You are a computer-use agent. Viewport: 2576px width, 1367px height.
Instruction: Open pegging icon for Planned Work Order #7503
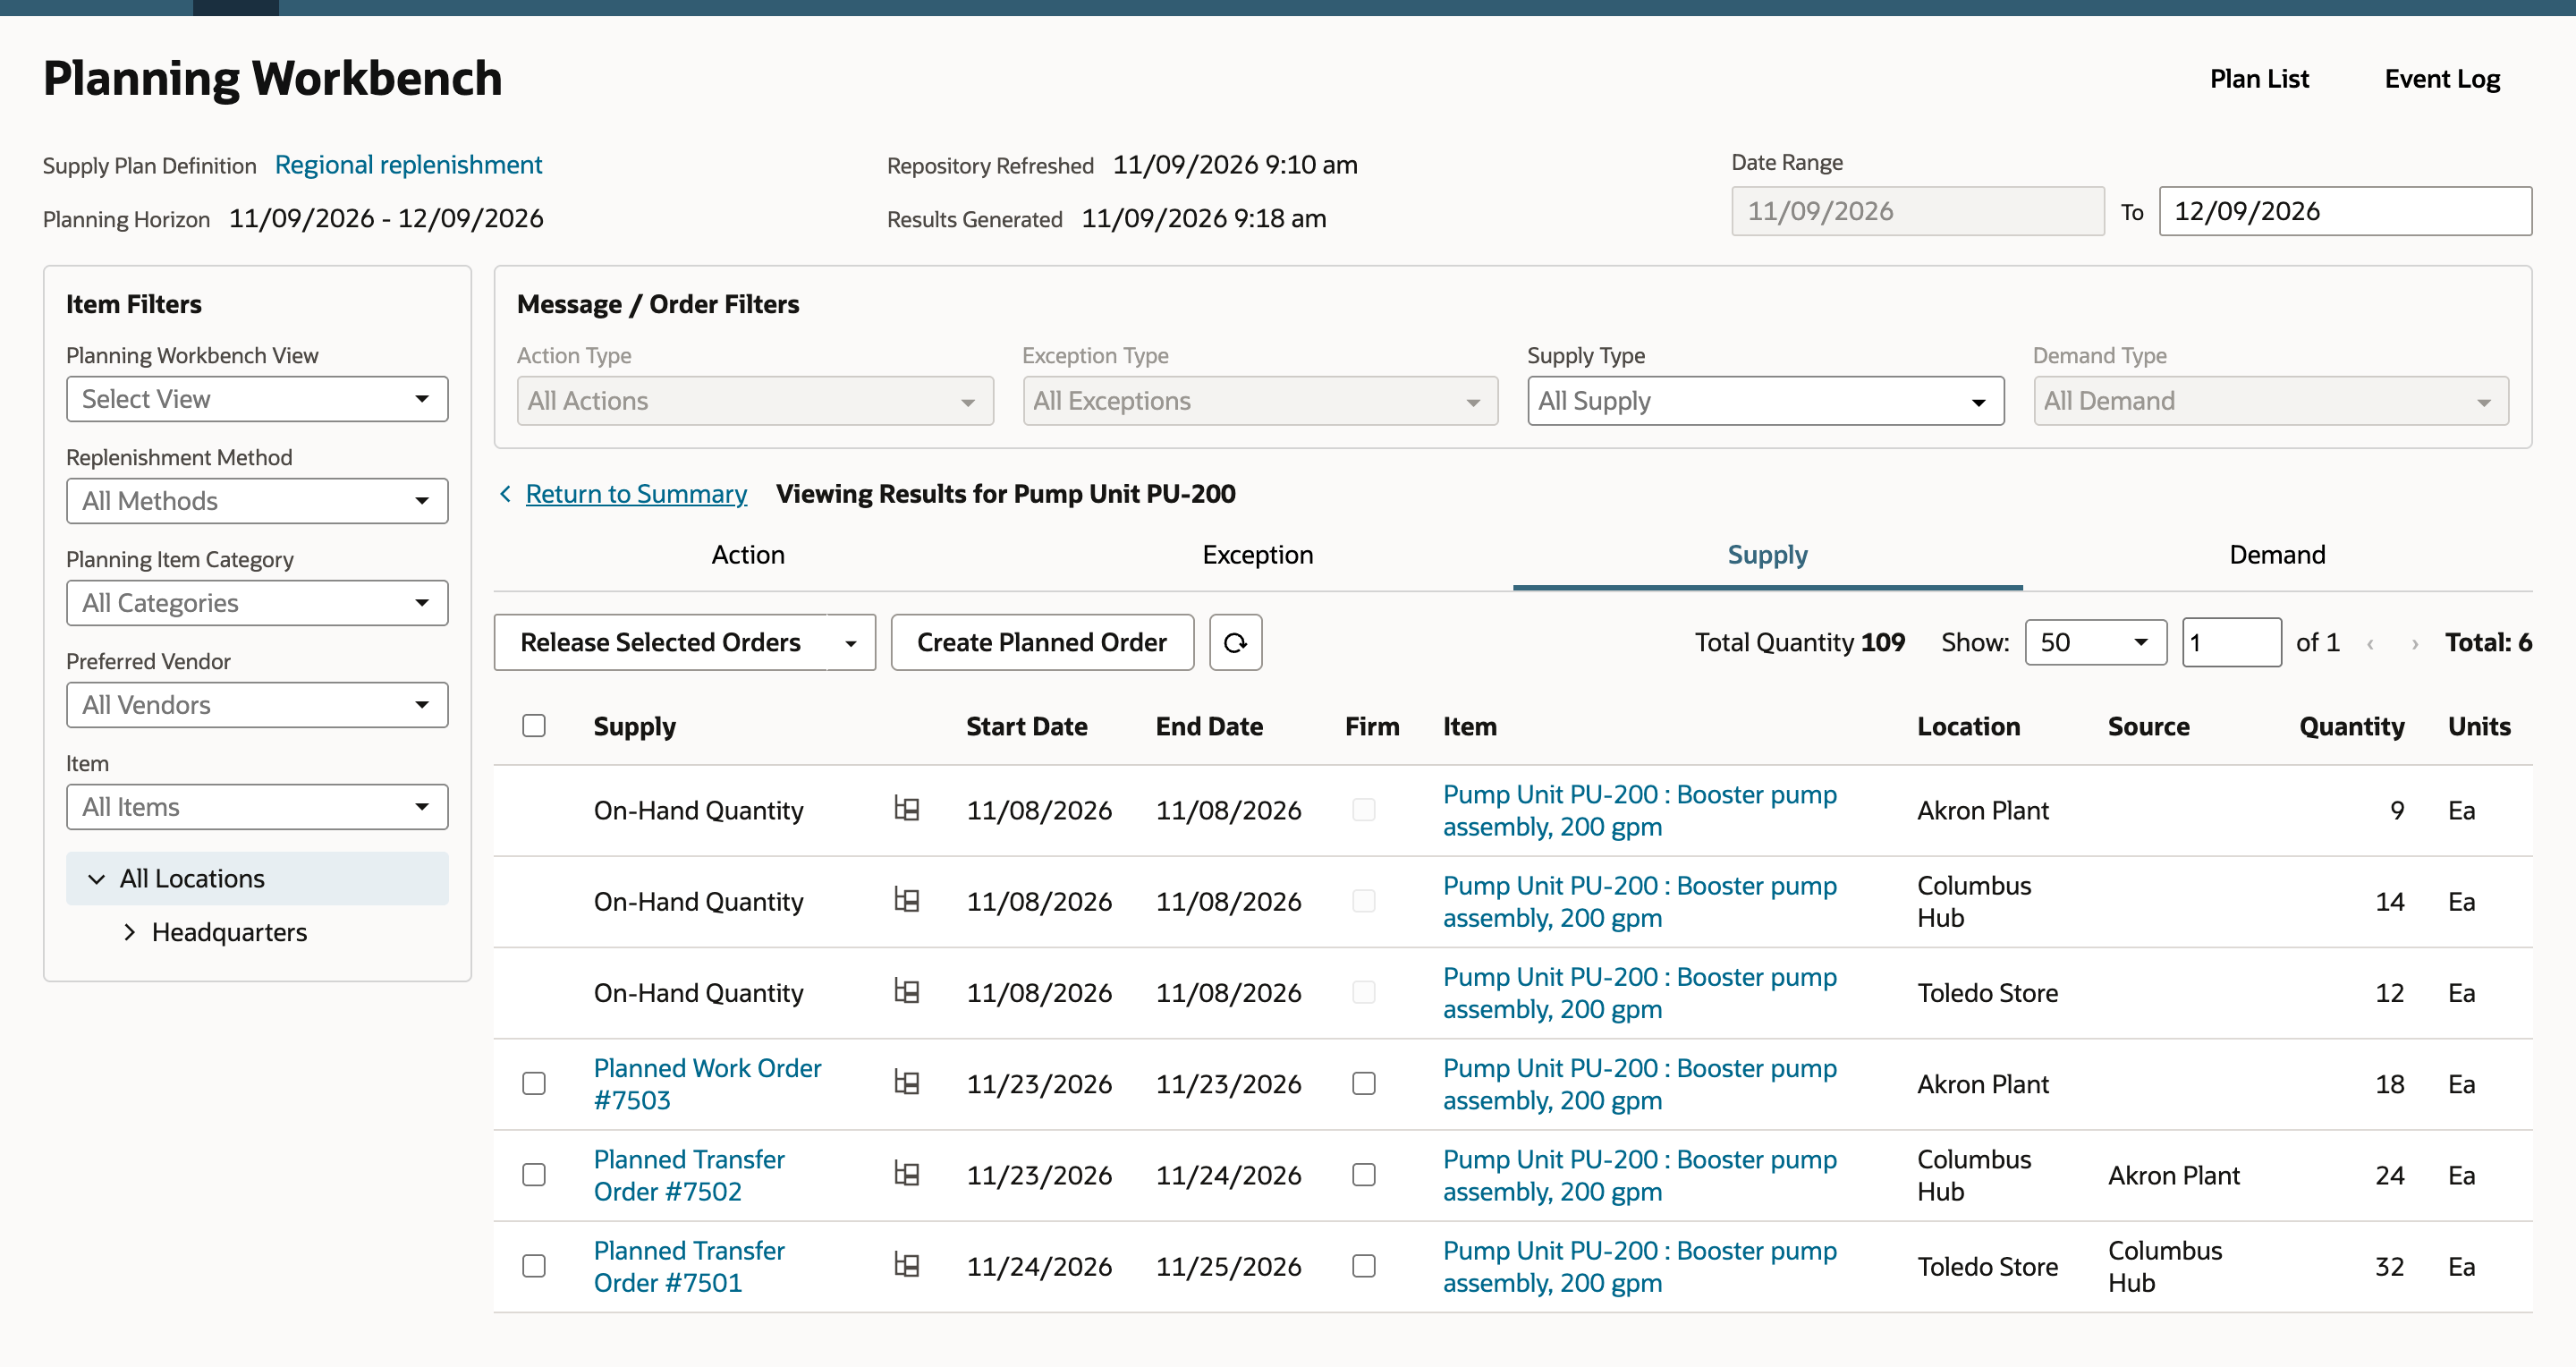pyautogui.click(x=907, y=1083)
